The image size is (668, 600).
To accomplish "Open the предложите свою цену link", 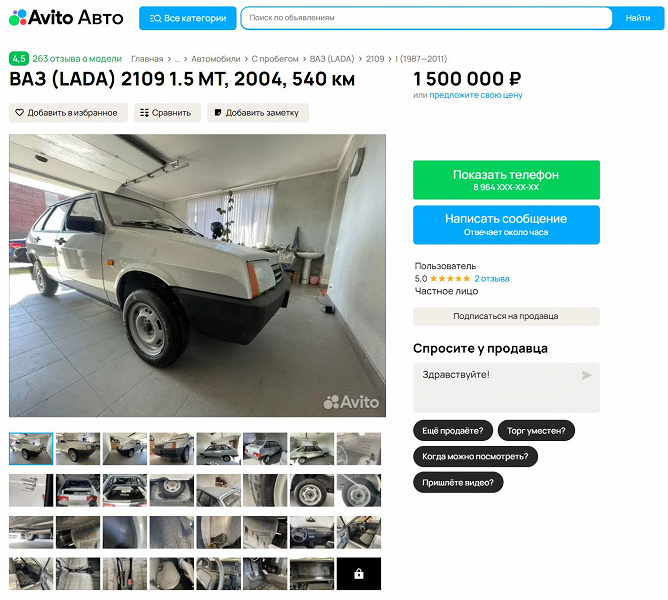I will click(475, 95).
